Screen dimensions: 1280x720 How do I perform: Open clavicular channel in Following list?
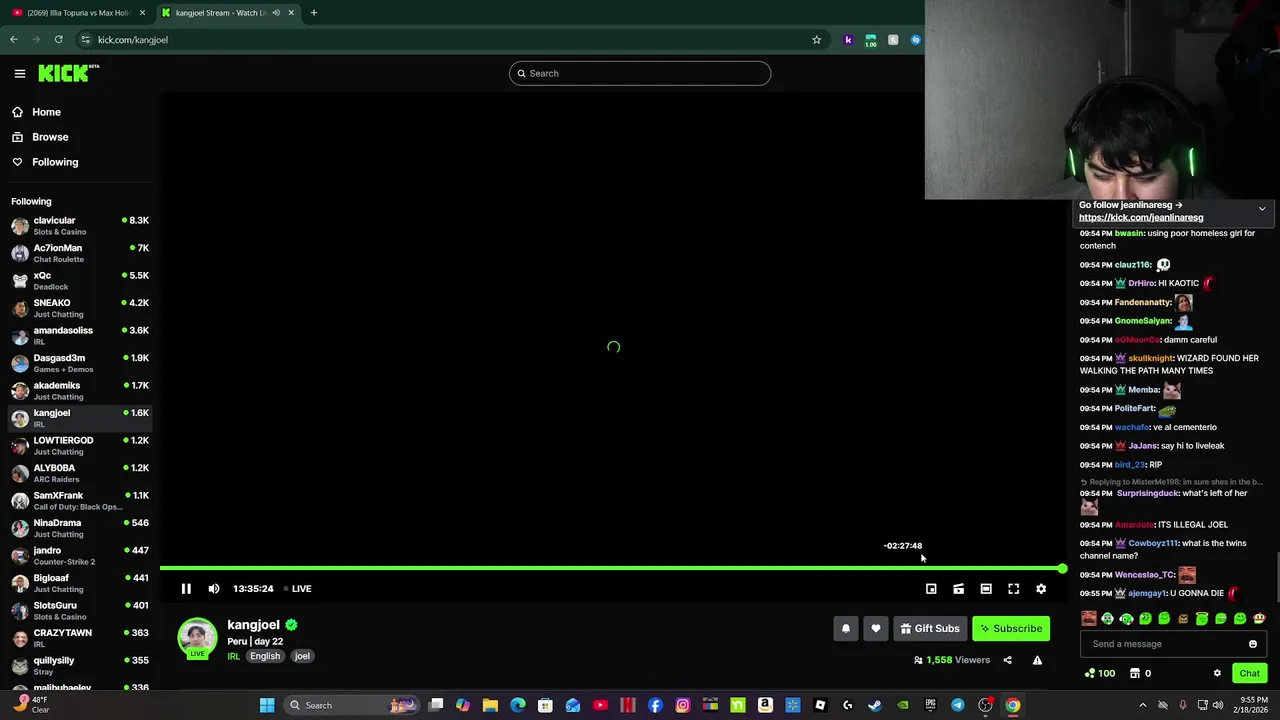[x=80, y=226]
